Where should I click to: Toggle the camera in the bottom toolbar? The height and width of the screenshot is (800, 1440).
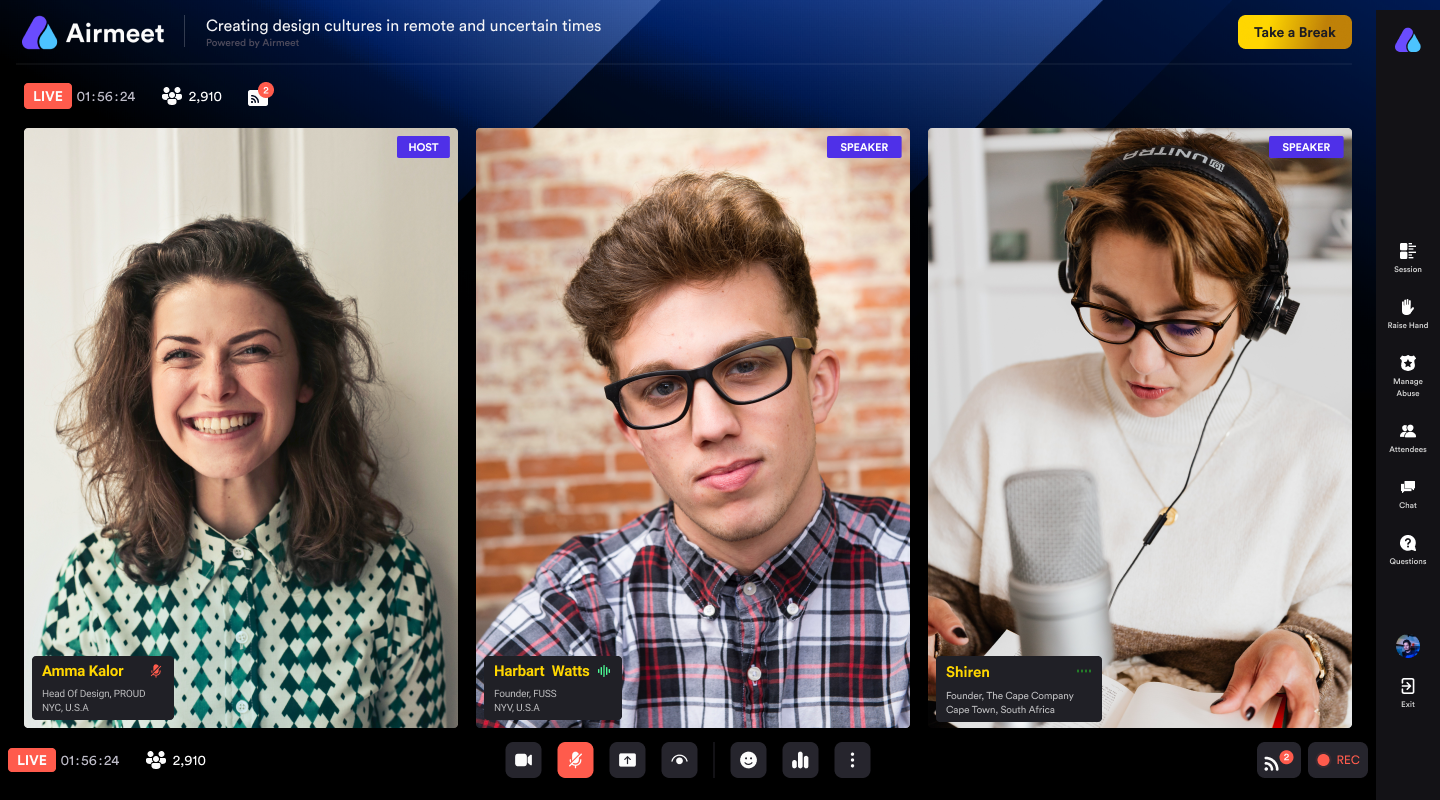point(523,760)
